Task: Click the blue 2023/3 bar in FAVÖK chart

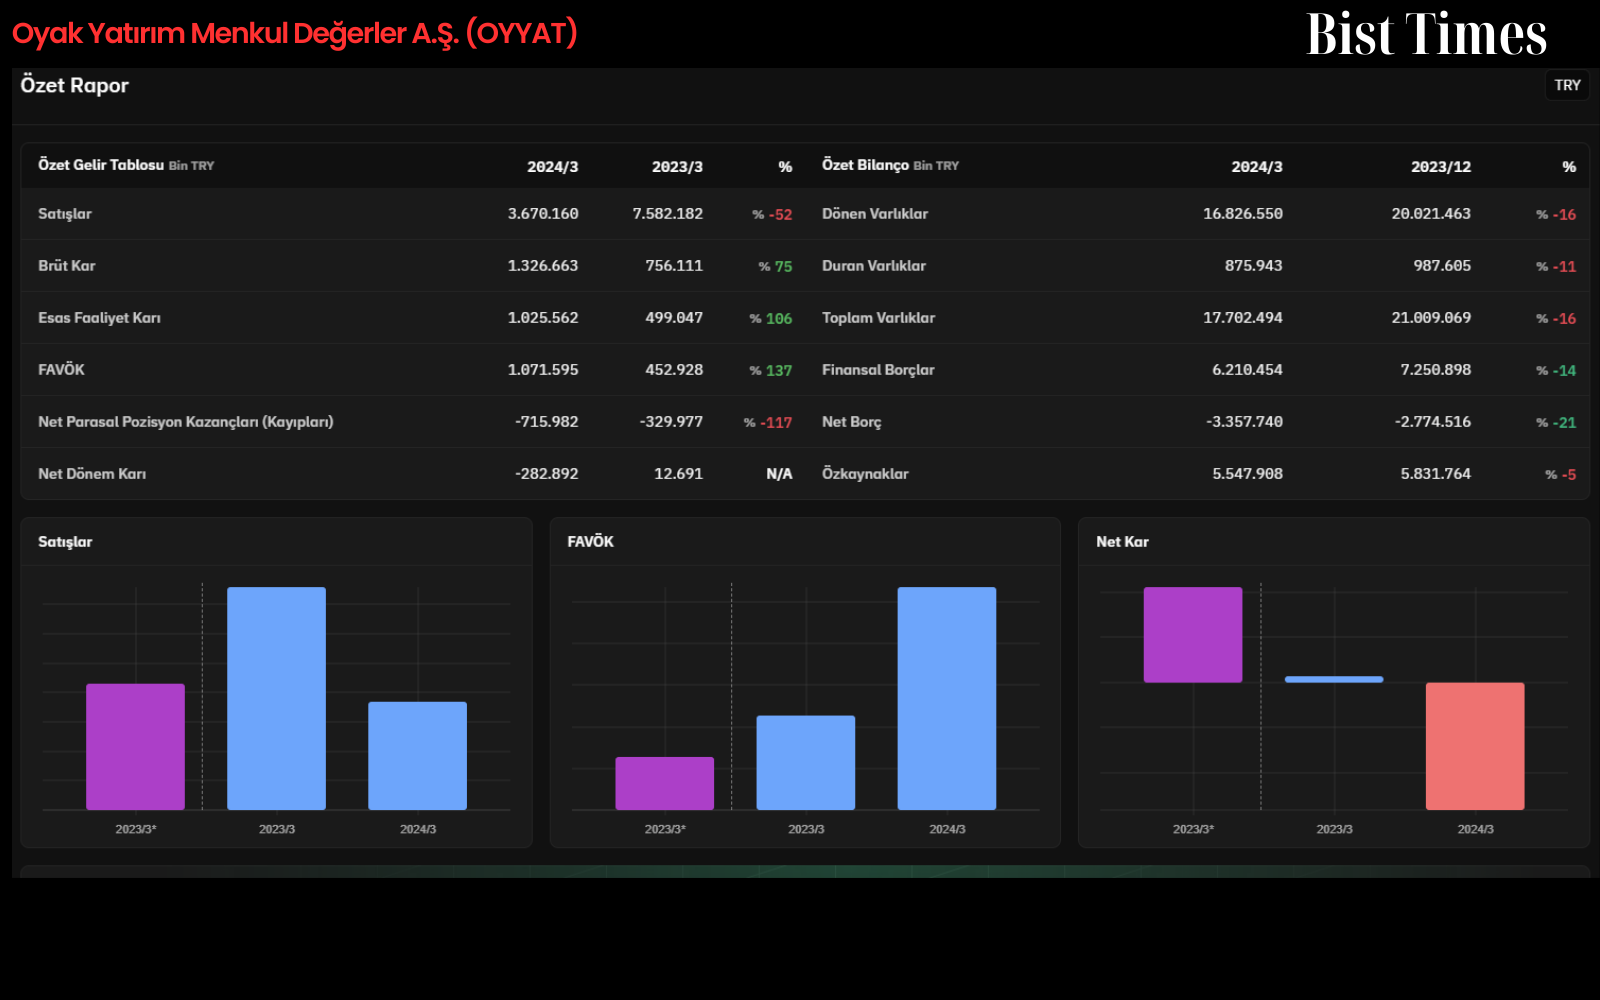Action: (x=806, y=763)
